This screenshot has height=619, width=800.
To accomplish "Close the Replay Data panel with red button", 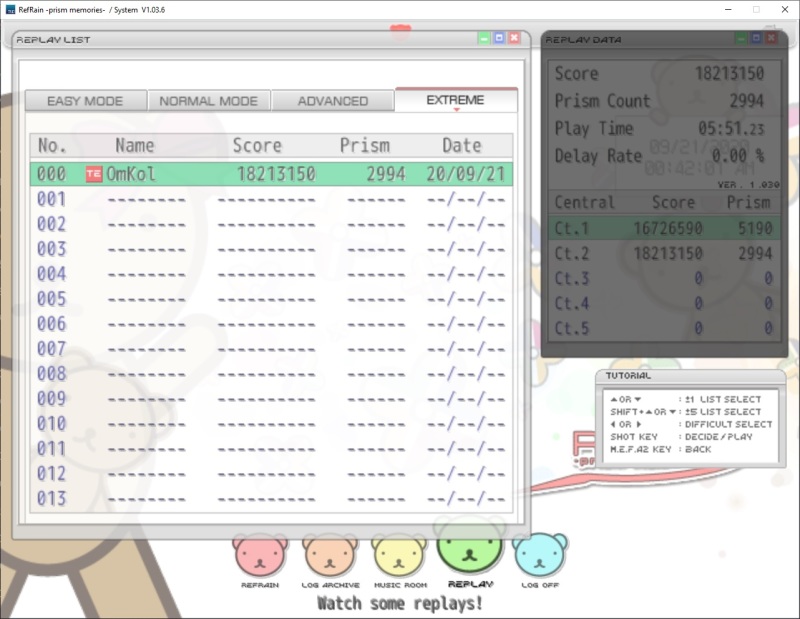I will pyautogui.click(x=771, y=38).
